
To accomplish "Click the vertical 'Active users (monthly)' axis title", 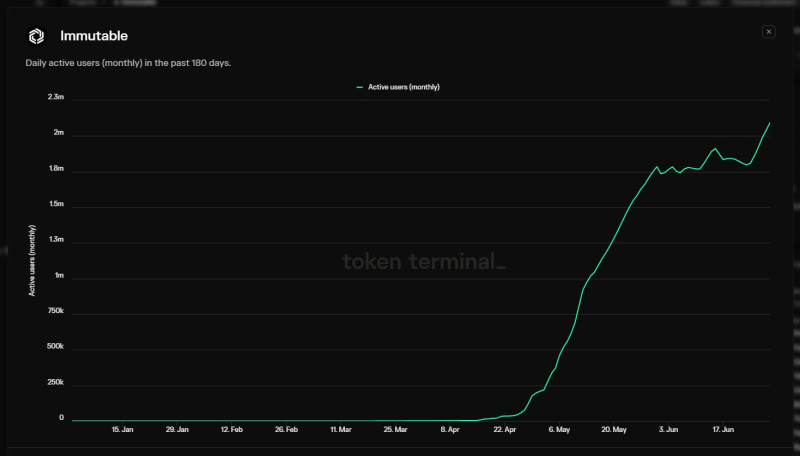I will pyautogui.click(x=32, y=260).
